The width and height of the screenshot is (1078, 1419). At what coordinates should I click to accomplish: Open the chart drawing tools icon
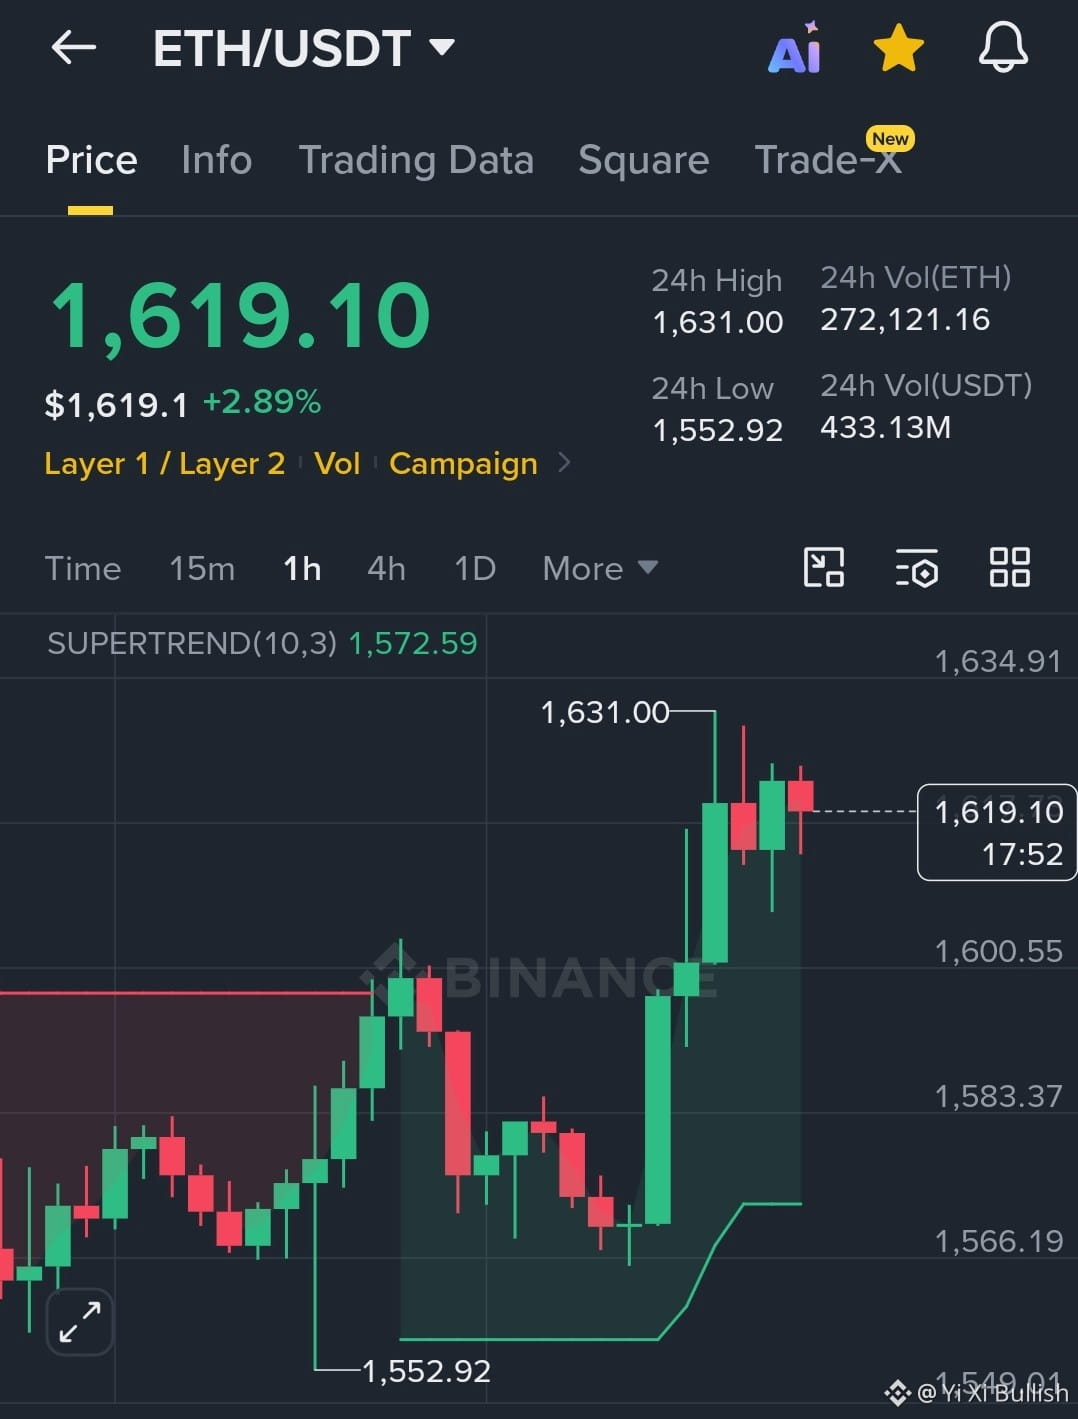tap(824, 567)
